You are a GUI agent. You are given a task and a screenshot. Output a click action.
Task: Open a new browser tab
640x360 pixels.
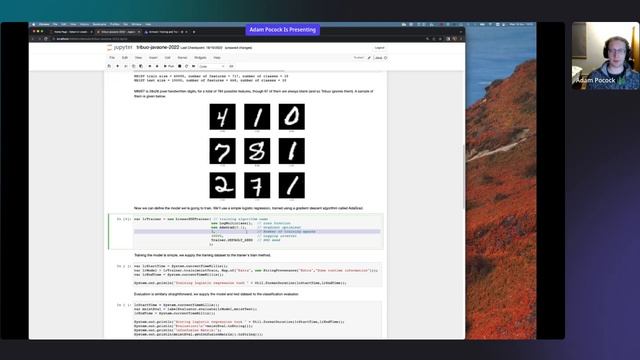pyautogui.click(x=194, y=32)
